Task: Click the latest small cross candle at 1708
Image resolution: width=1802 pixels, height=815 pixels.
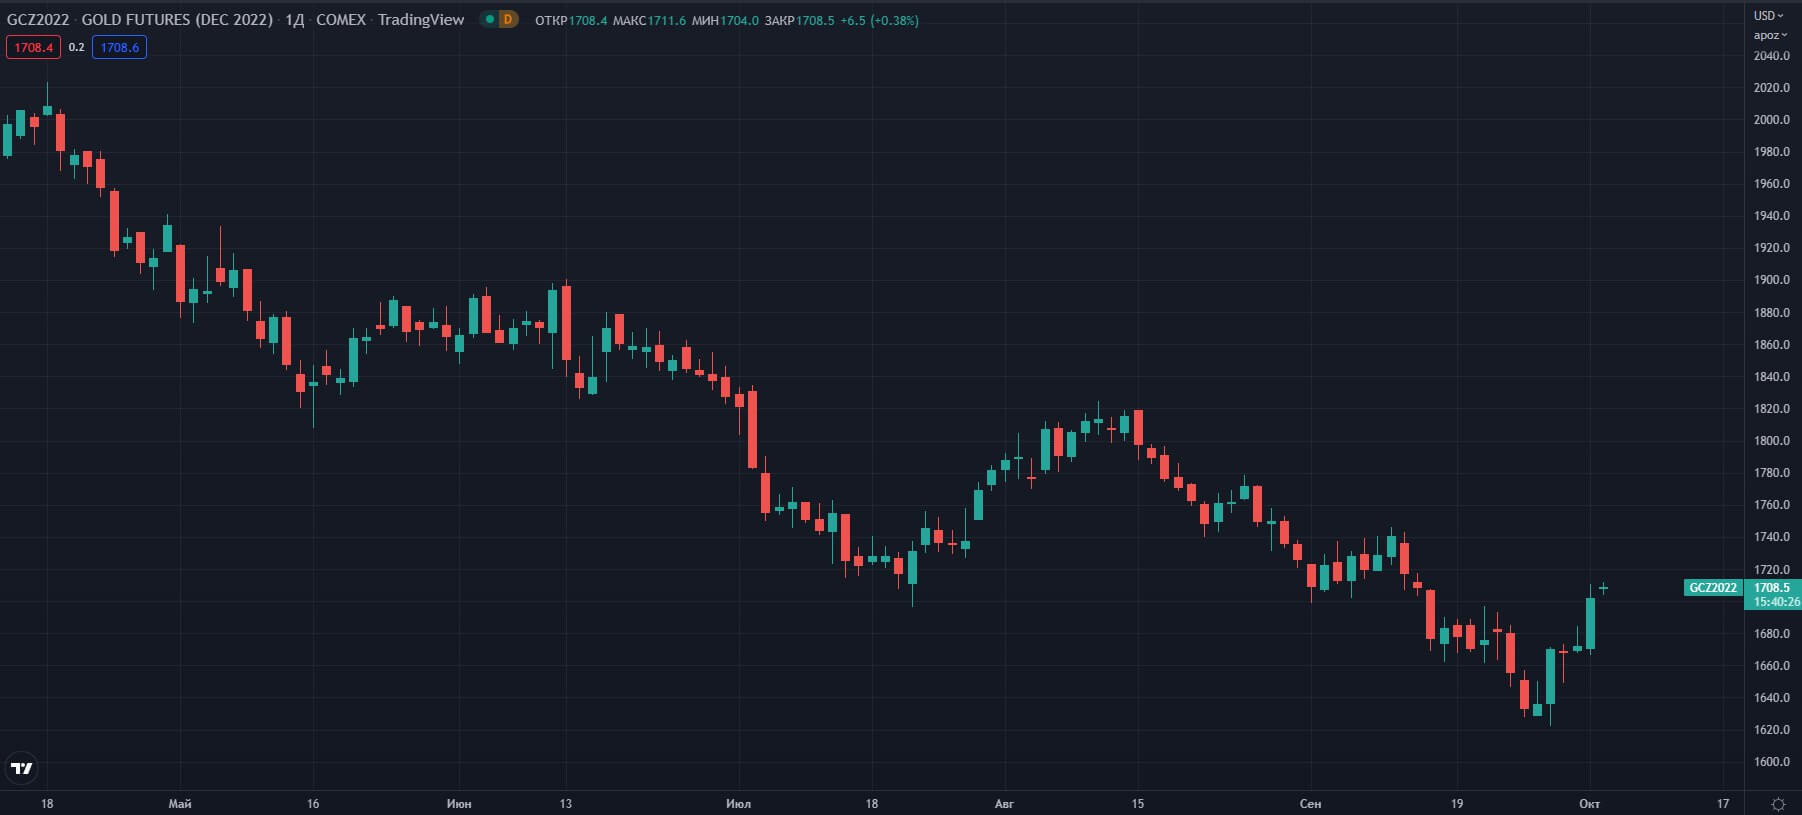Action: coord(1603,588)
